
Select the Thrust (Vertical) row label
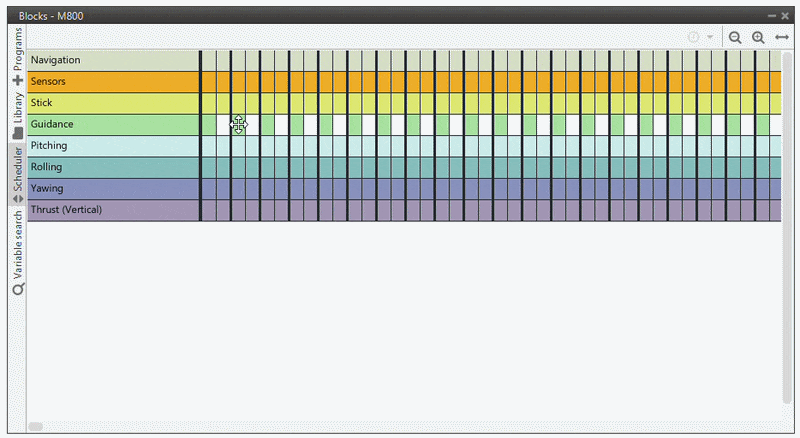click(x=113, y=210)
